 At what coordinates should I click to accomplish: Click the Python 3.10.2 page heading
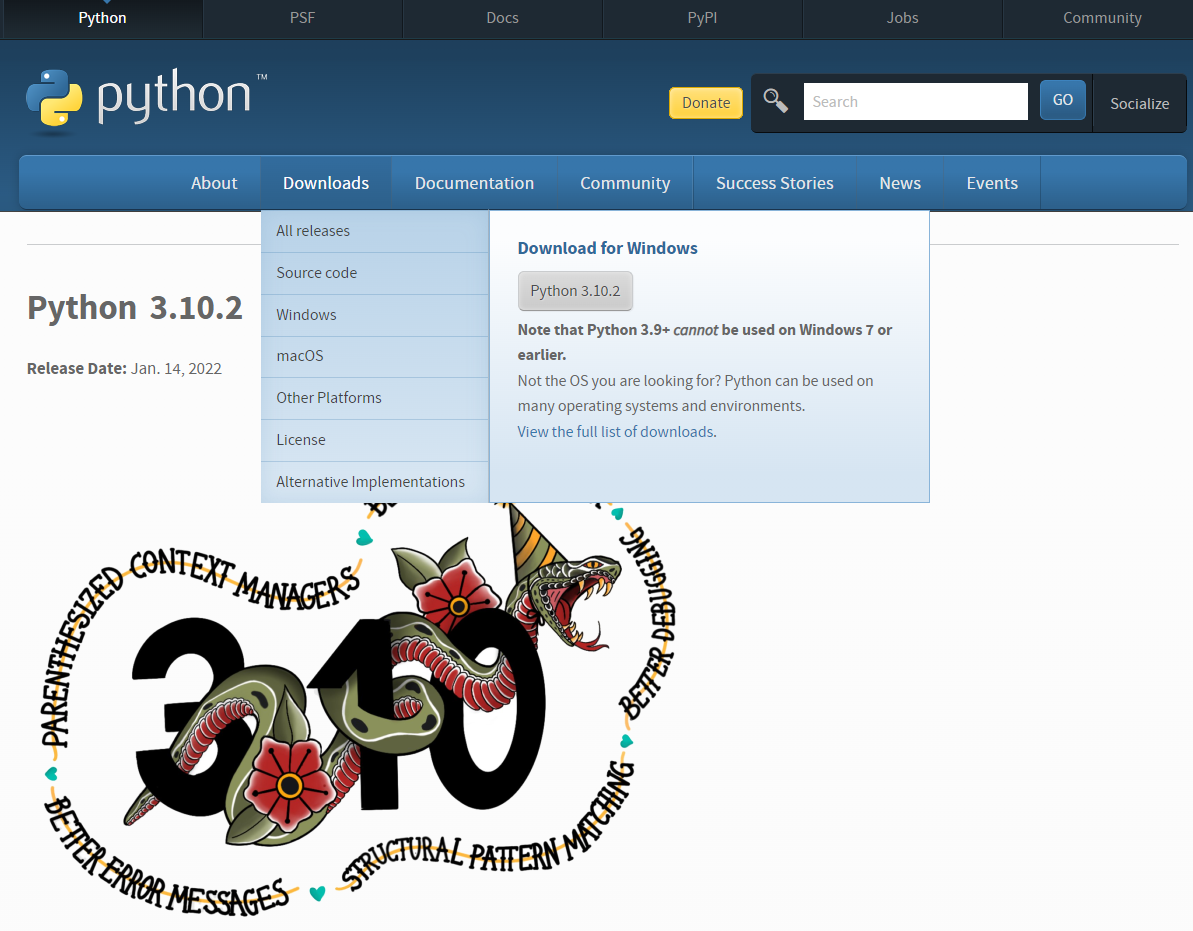point(135,307)
